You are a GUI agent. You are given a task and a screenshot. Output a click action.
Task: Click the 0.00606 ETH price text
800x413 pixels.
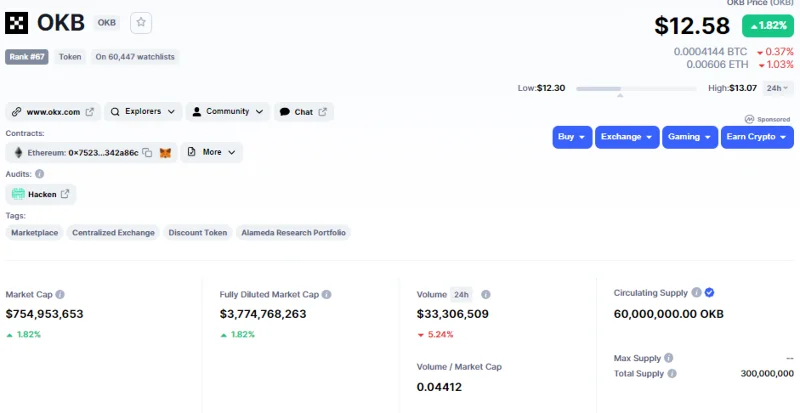[717, 65]
